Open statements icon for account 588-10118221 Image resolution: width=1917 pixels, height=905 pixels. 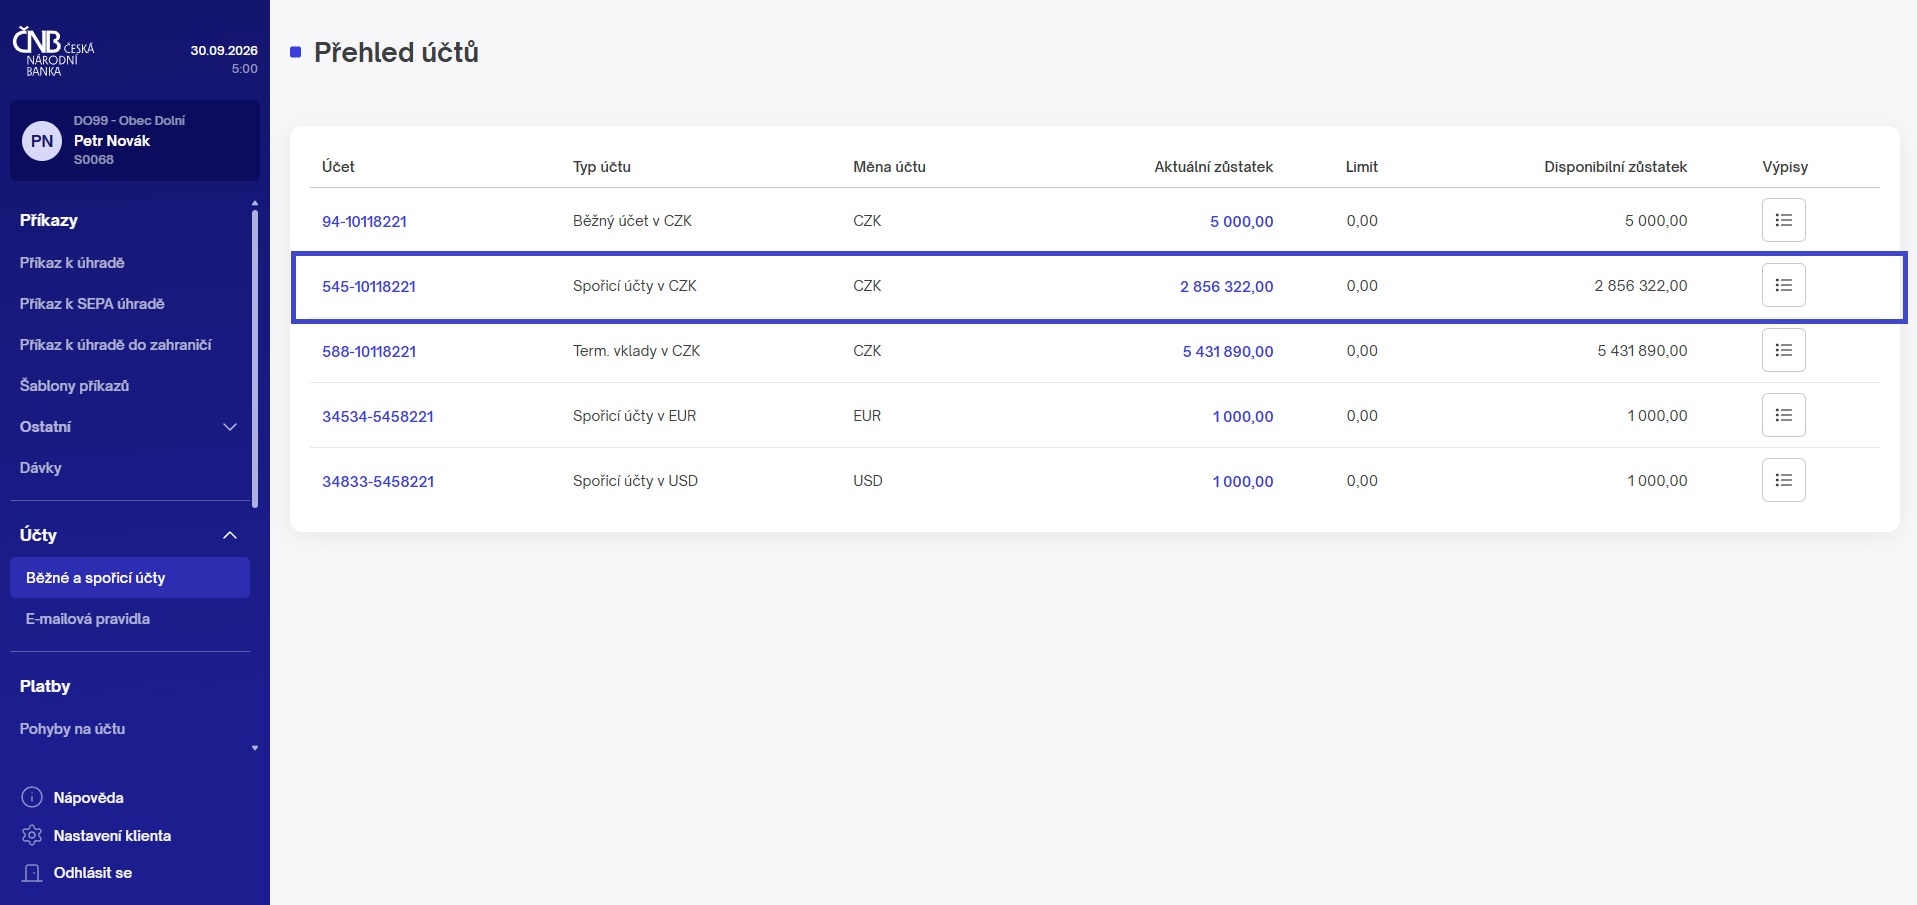point(1783,350)
